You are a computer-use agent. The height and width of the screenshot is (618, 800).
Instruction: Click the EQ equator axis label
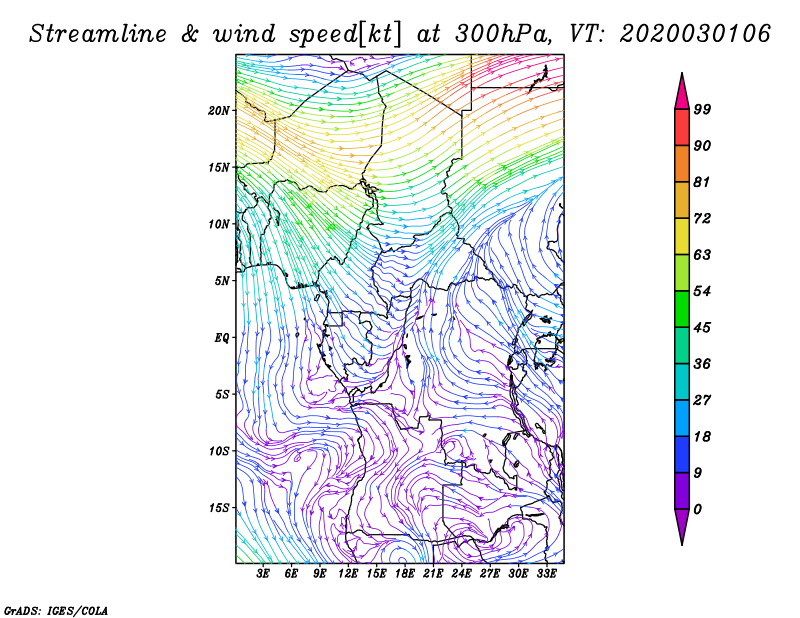coord(222,338)
